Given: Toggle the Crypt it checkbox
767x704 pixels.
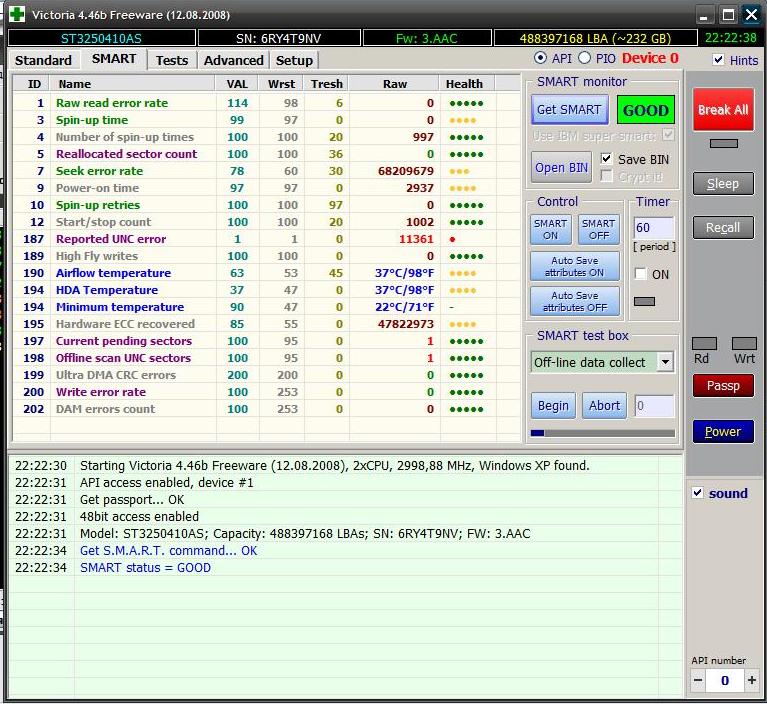Looking at the screenshot, I should pyautogui.click(x=606, y=176).
